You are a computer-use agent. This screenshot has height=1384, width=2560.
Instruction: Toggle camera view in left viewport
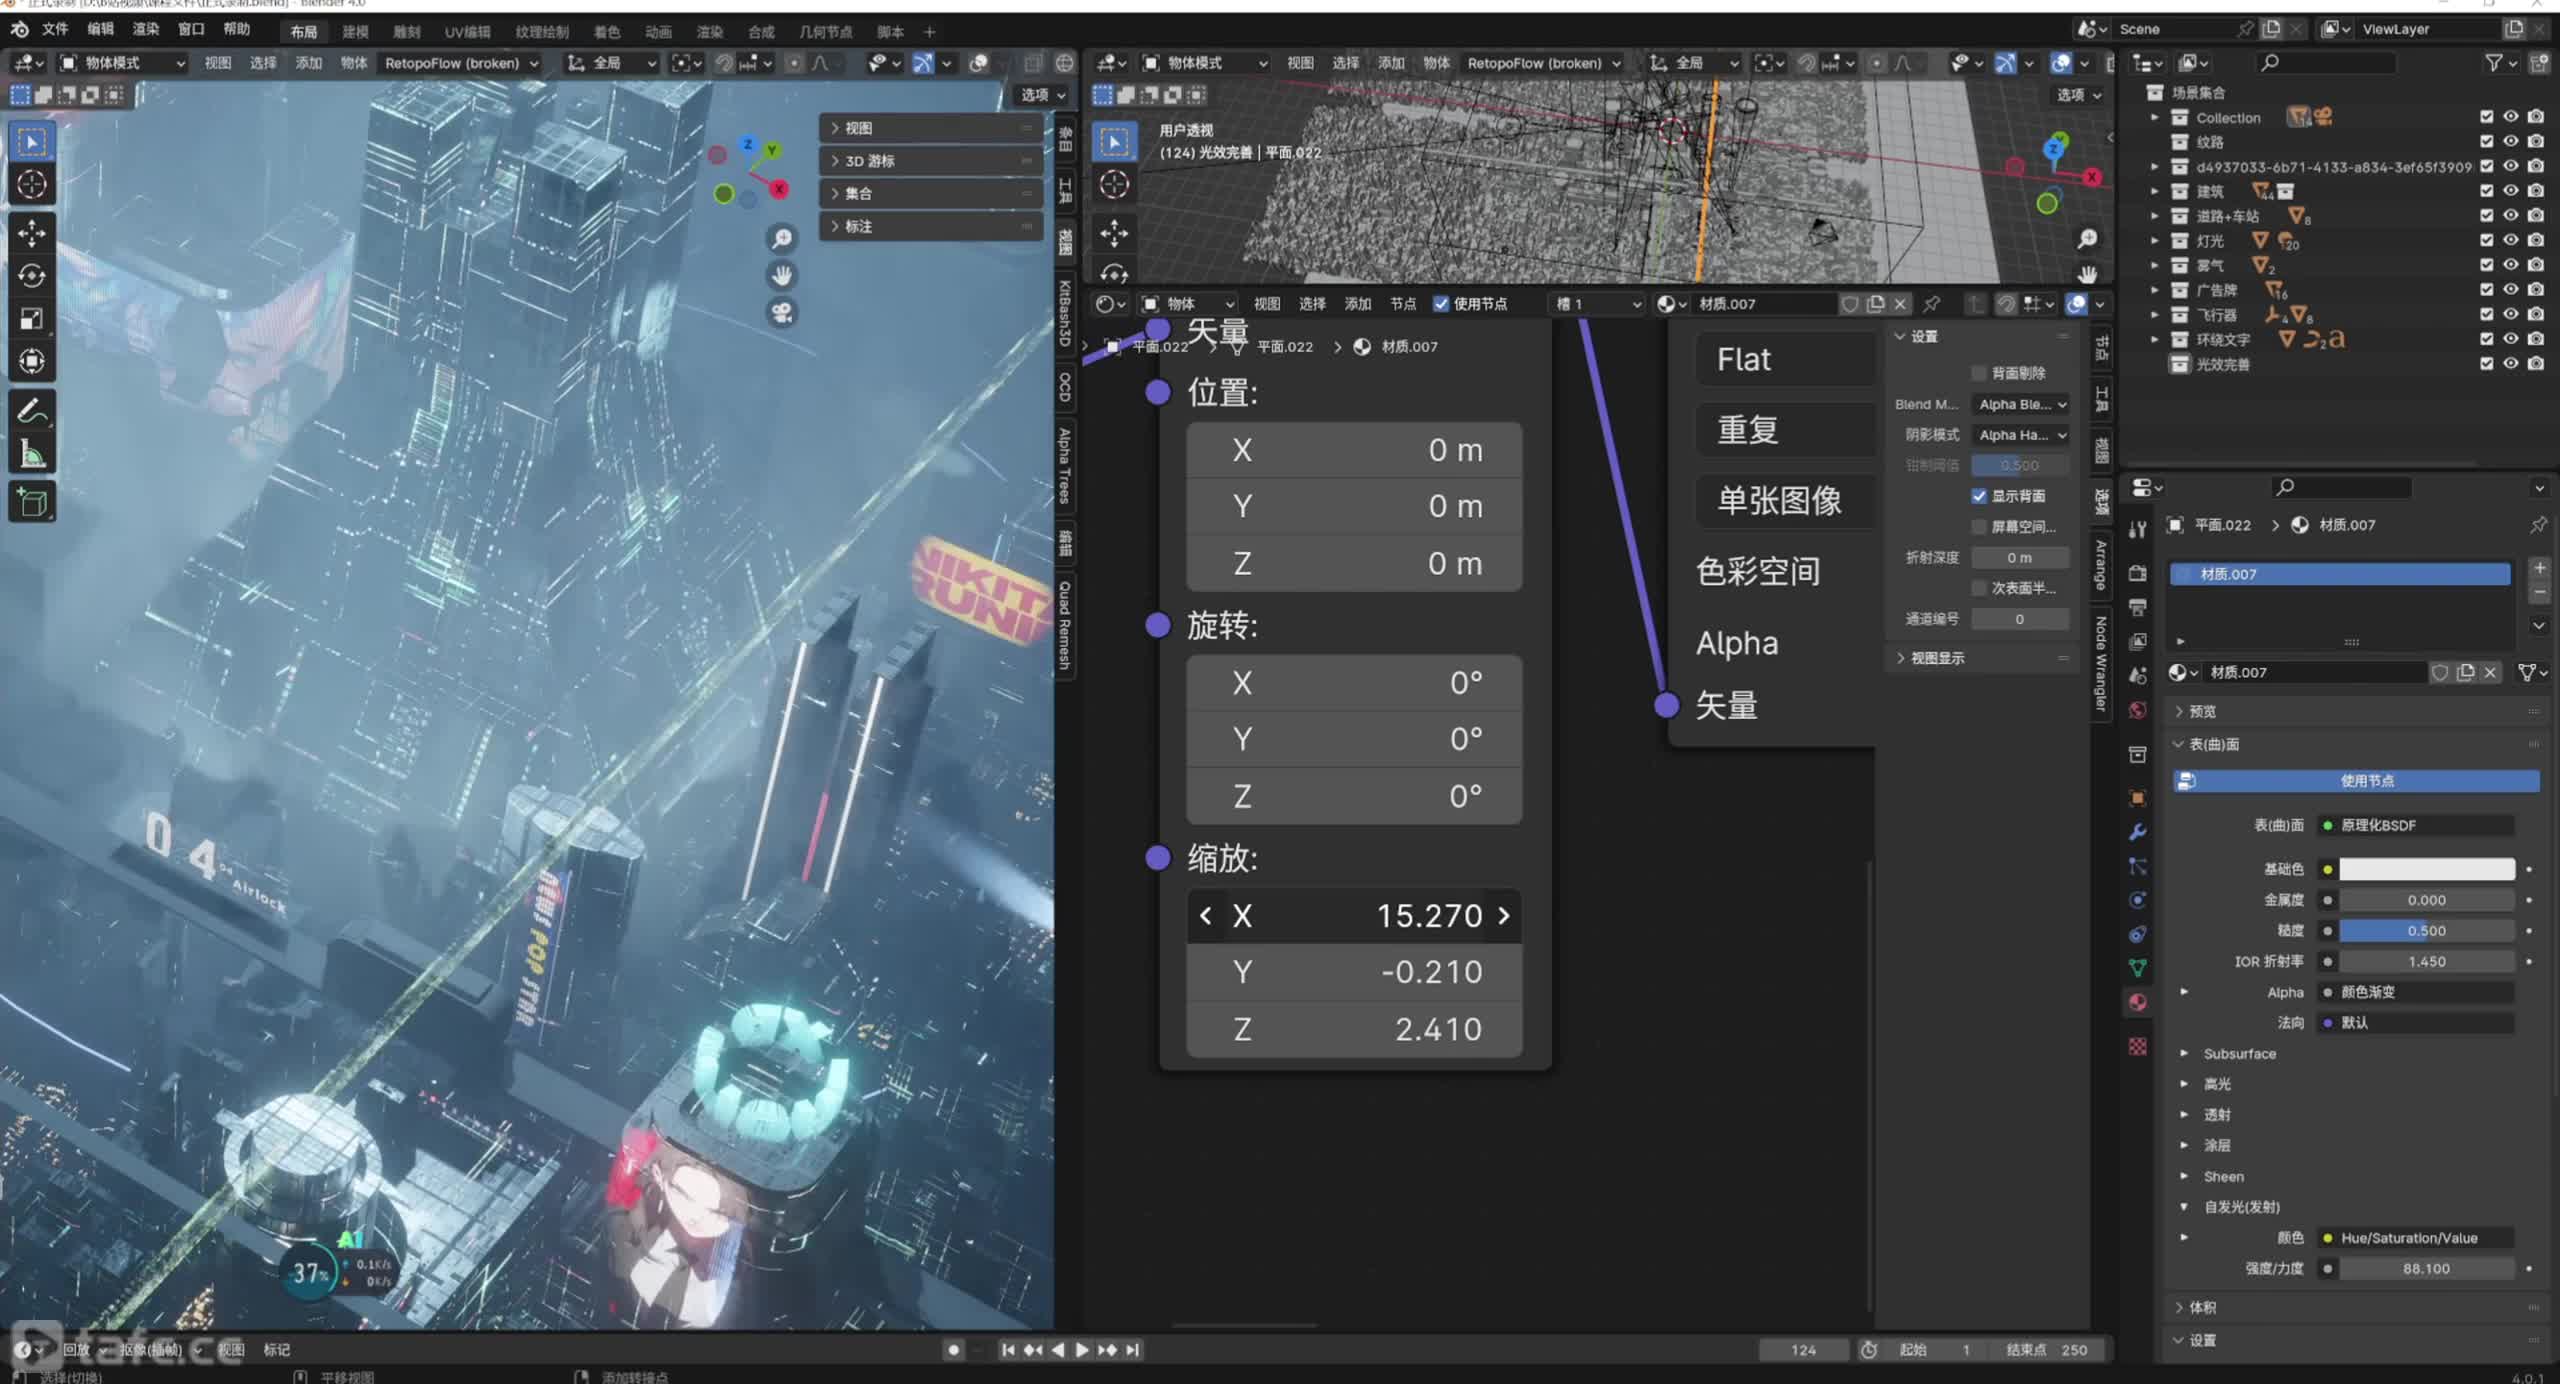pos(782,313)
